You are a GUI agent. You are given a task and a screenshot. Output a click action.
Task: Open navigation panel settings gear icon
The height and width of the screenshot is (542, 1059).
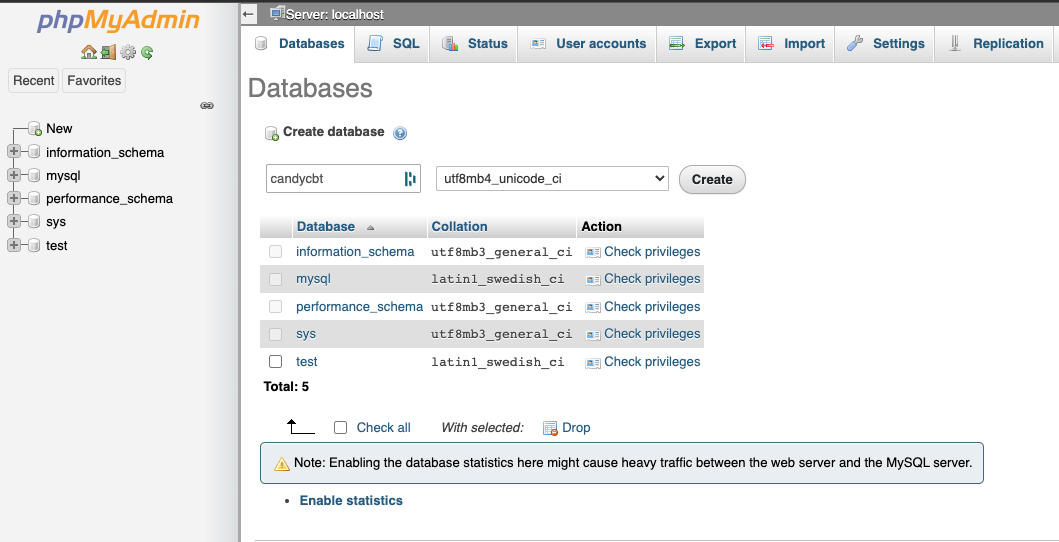tap(128, 52)
